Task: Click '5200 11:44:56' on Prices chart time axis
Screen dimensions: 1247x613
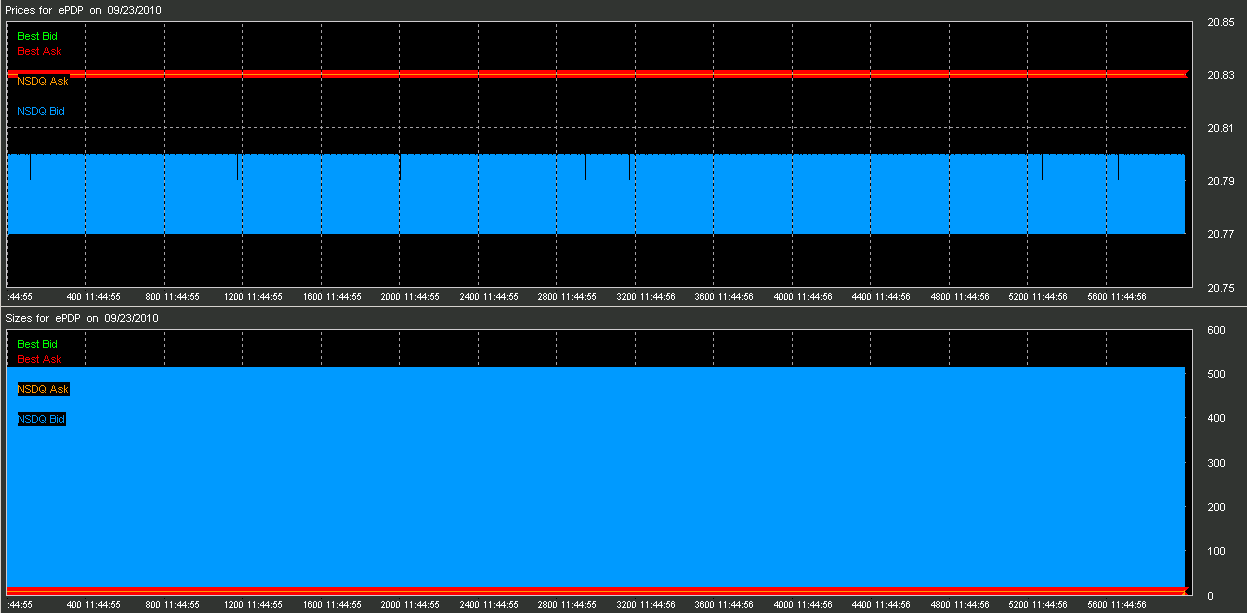Action: tap(1038, 297)
